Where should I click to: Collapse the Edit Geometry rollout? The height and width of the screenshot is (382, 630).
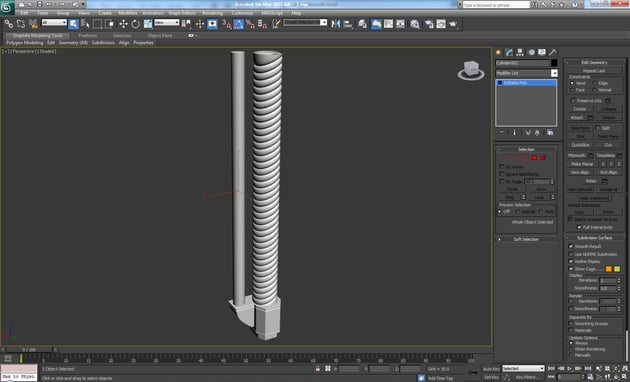[x=594, y=62]
